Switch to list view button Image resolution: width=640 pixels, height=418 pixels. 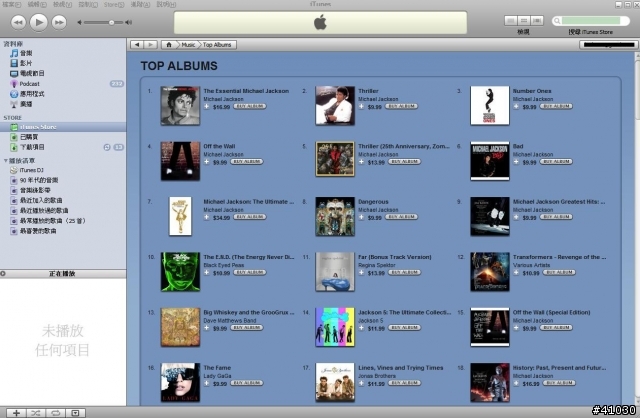511,20
